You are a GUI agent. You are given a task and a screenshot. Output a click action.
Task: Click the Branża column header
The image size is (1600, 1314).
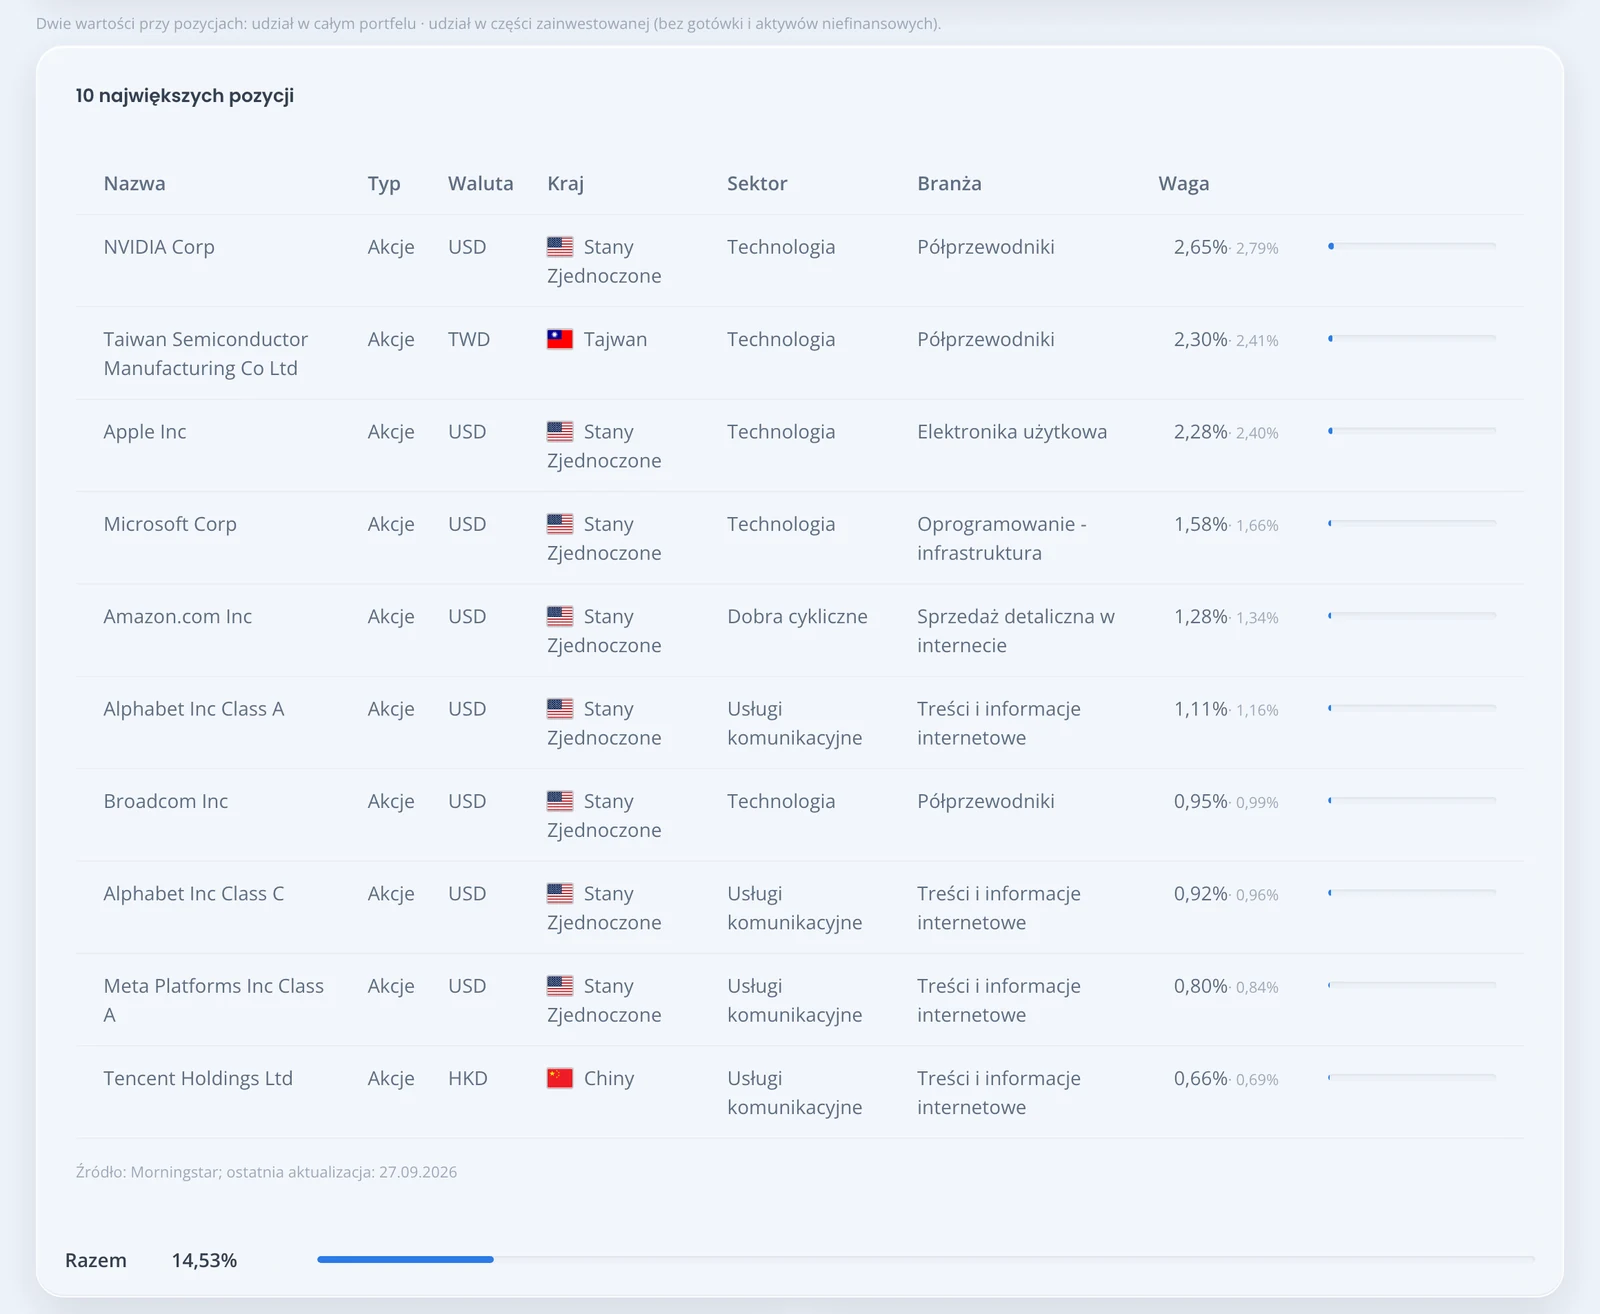pos(949,183)
